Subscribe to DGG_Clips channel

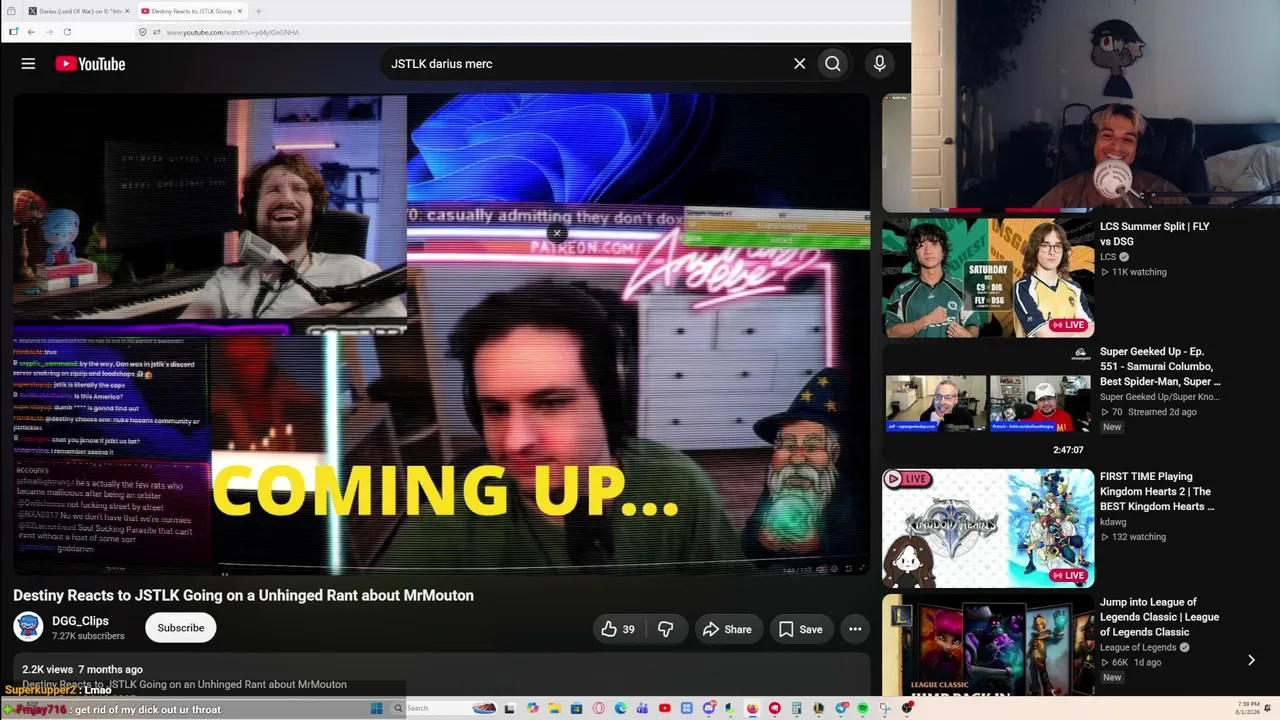[x=181, y=628]
